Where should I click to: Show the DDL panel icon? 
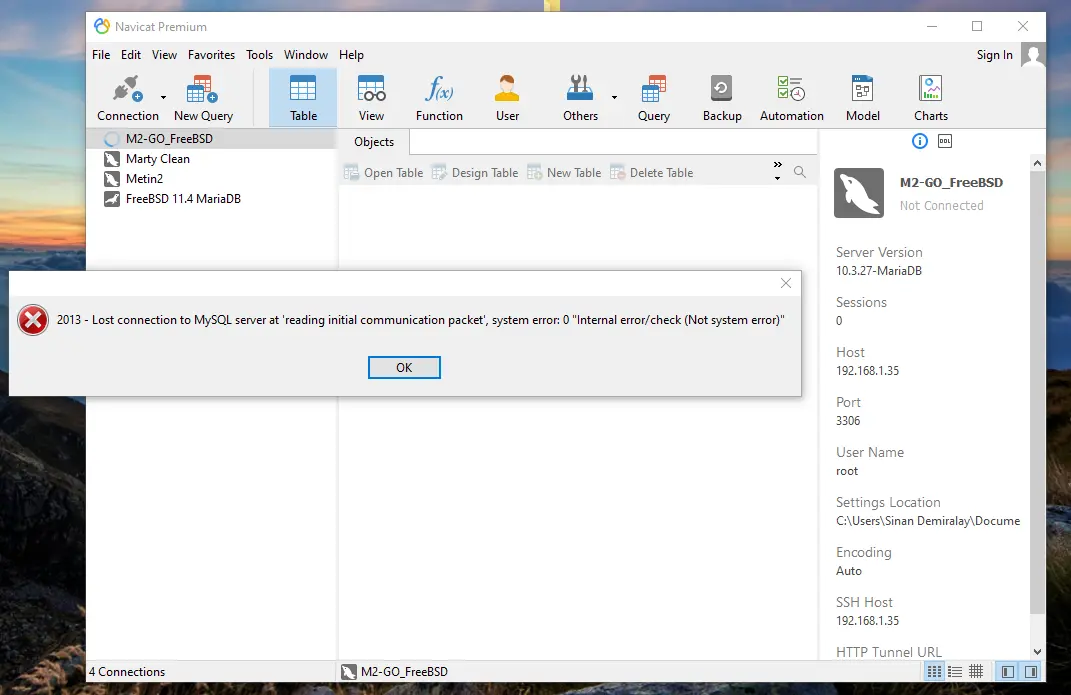click(945, 141)
